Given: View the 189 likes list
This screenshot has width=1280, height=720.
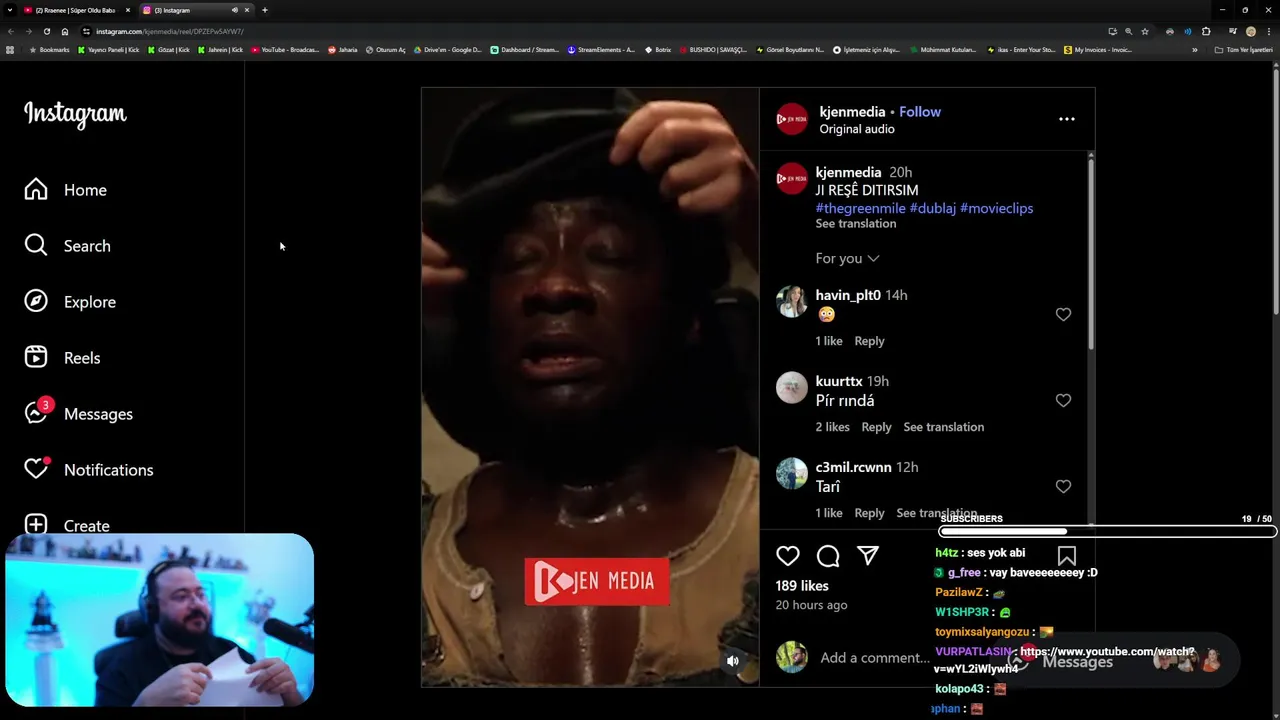Looking at the screenshot, I should (x=802, y=586).
